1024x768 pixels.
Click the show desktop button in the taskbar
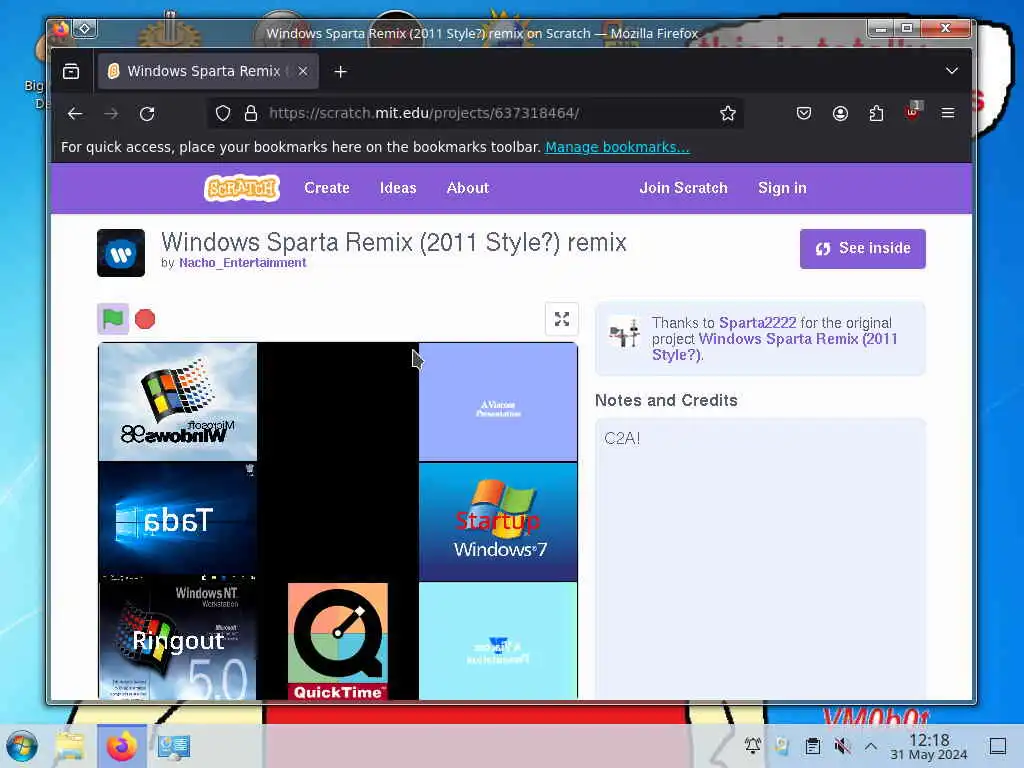(x=998, y=746)
